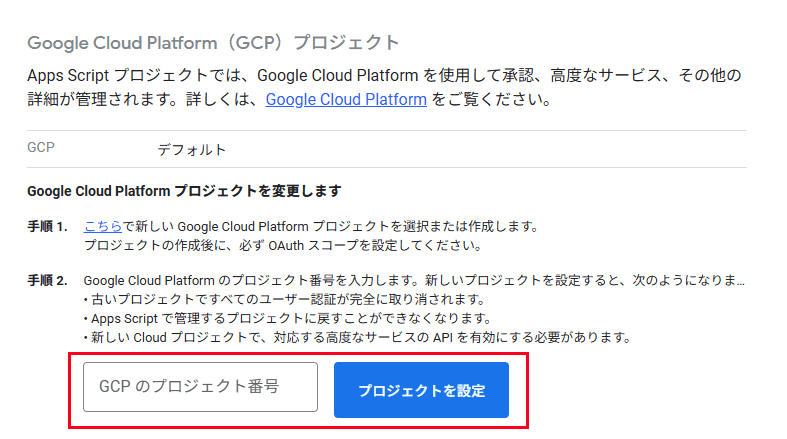The width and height of the screenshot is (787, 439).
Task: Click the truncated プロジェクト番号を入力します line
Action: click(x=414, y=280)
